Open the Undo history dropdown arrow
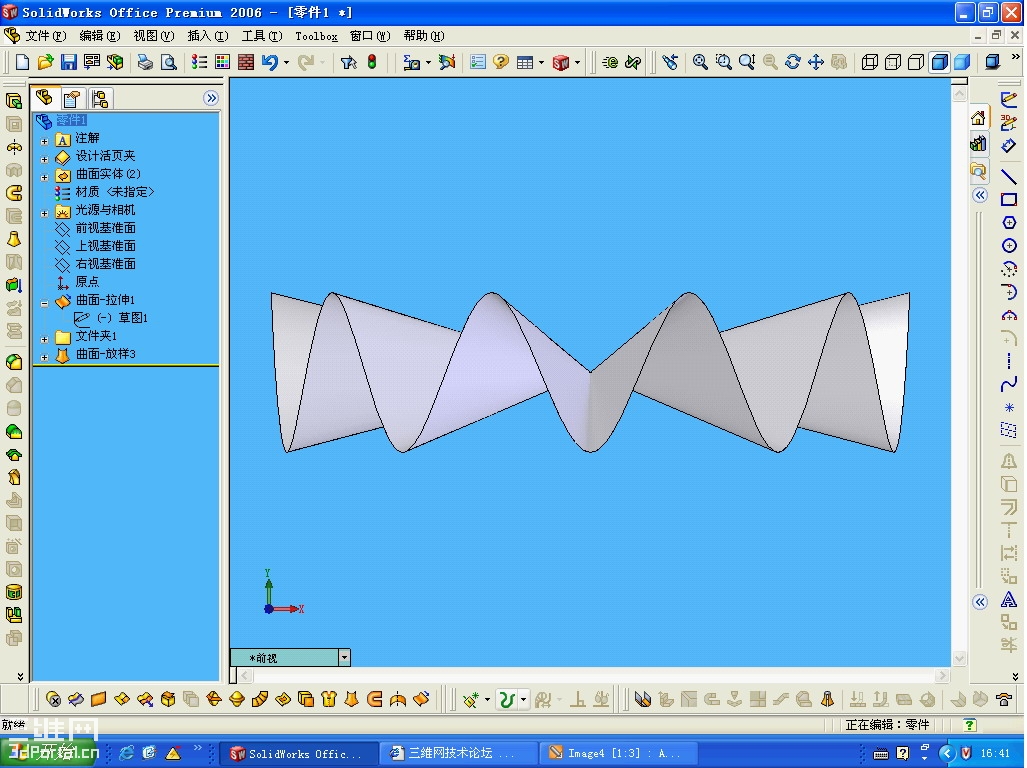Image resolution: width=1027 pixels, height=768 pixels. (x=286, y=63)
